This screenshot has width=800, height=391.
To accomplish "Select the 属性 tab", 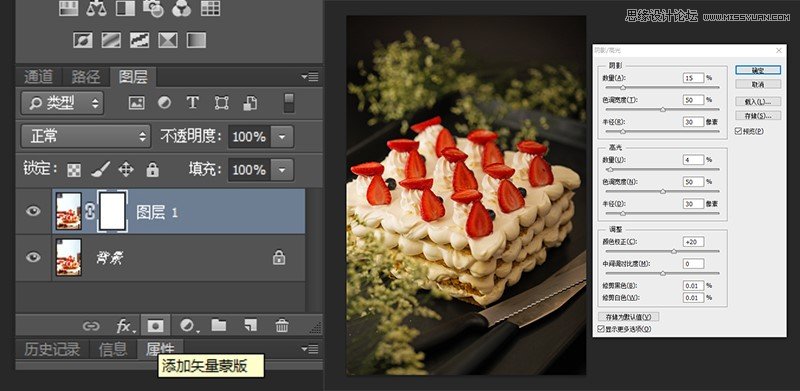I will coord(160,349).
